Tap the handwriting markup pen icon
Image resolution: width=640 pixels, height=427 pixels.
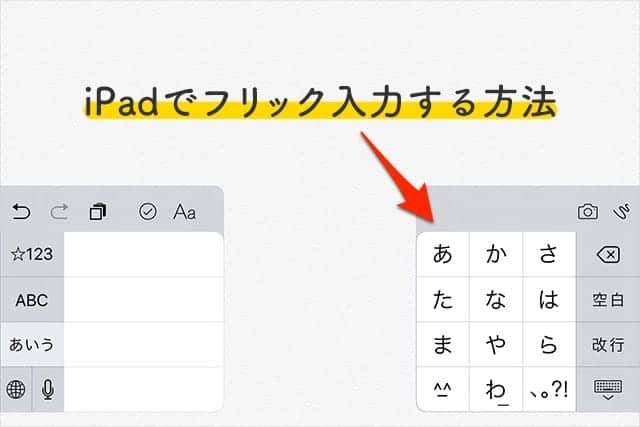click(x=622, y=211)
